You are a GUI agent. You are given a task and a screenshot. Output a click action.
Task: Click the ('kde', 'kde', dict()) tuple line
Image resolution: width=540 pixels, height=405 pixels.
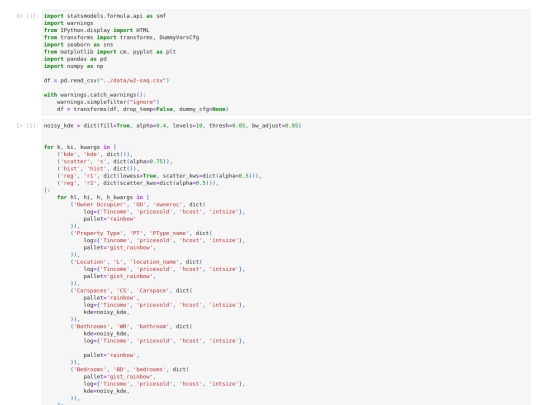[95, 154]
